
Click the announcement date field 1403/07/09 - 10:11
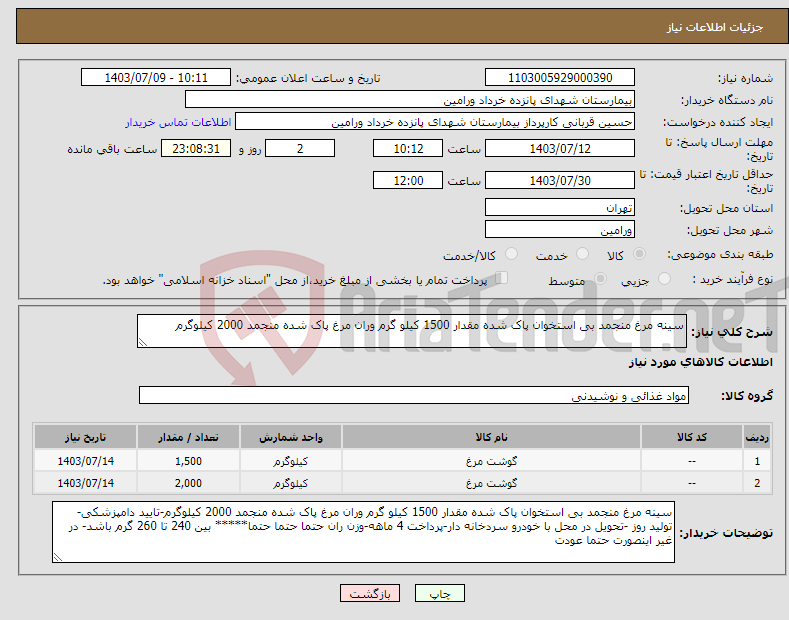(x=155, y=78)
